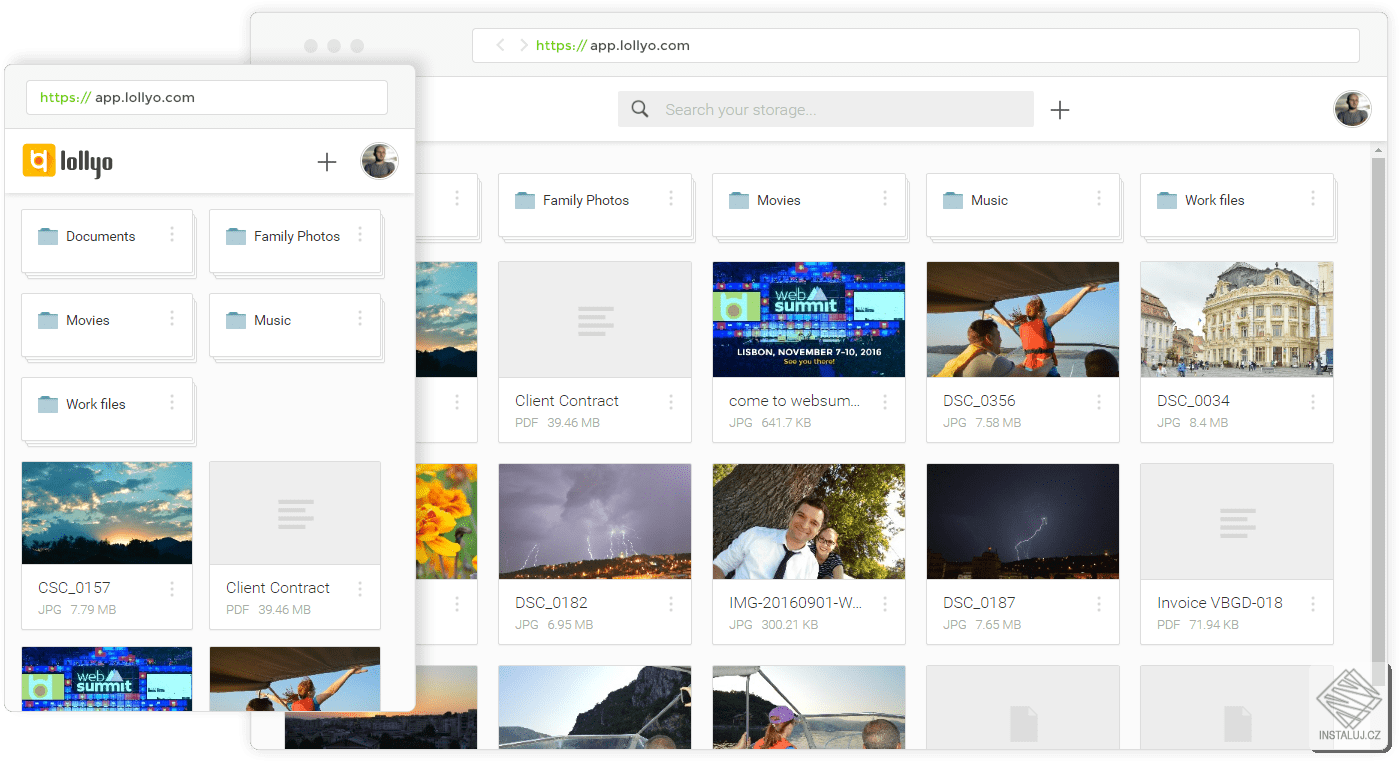Image resolution: width=1400 pixels, height=762 pixels.
Task: Click the plus icon beside the search field
Action: pyautogui.click(x=1060, y=110)
